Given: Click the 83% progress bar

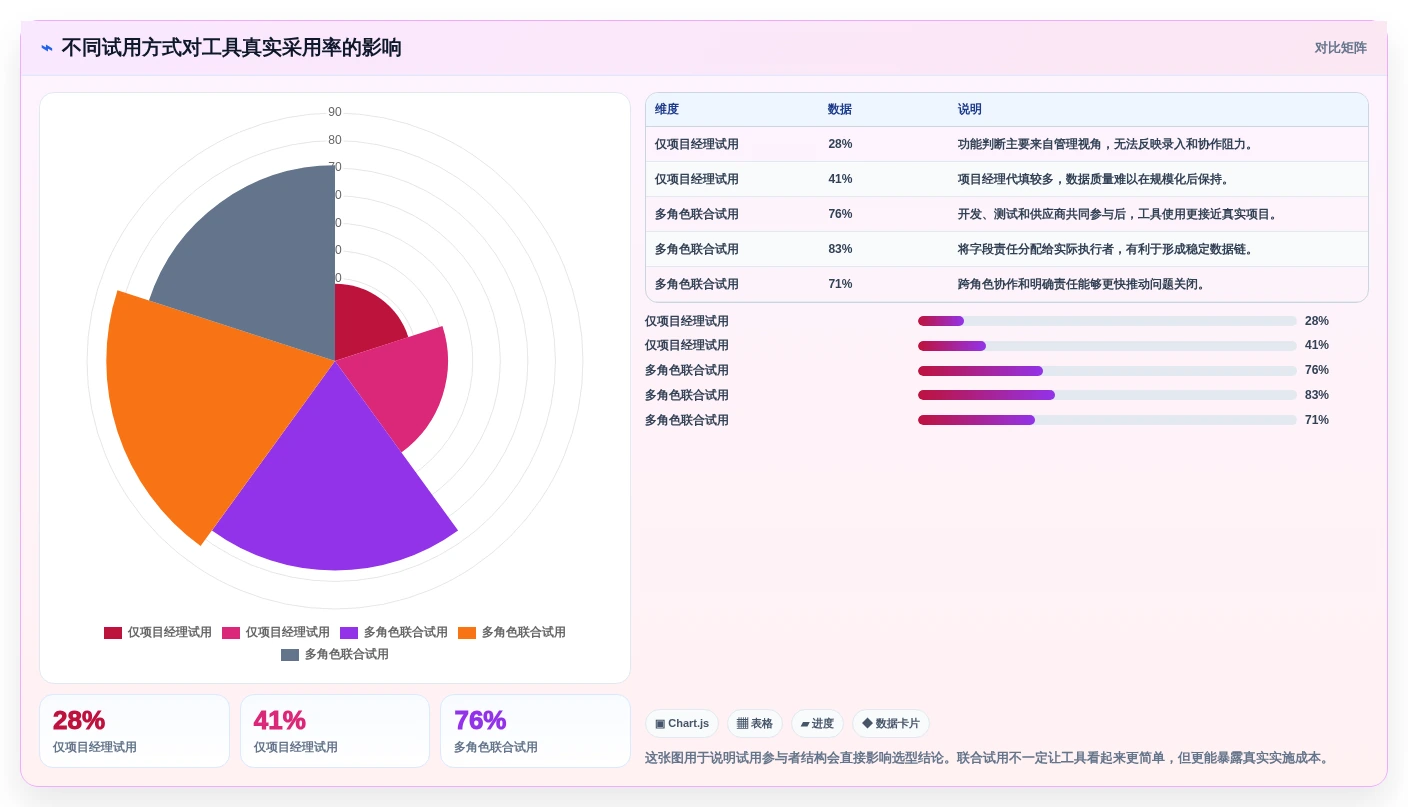Looking at the screenshot, I should pyautogui.click(x=1107, y=395).
